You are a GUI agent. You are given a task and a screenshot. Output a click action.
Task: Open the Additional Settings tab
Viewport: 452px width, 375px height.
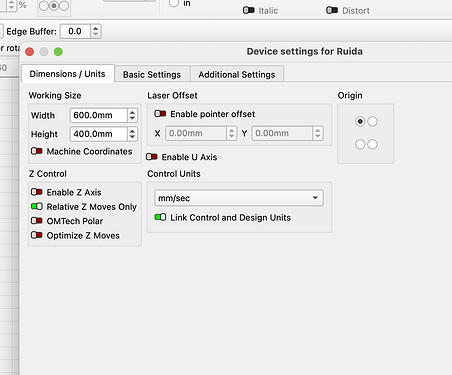[237, 74]
